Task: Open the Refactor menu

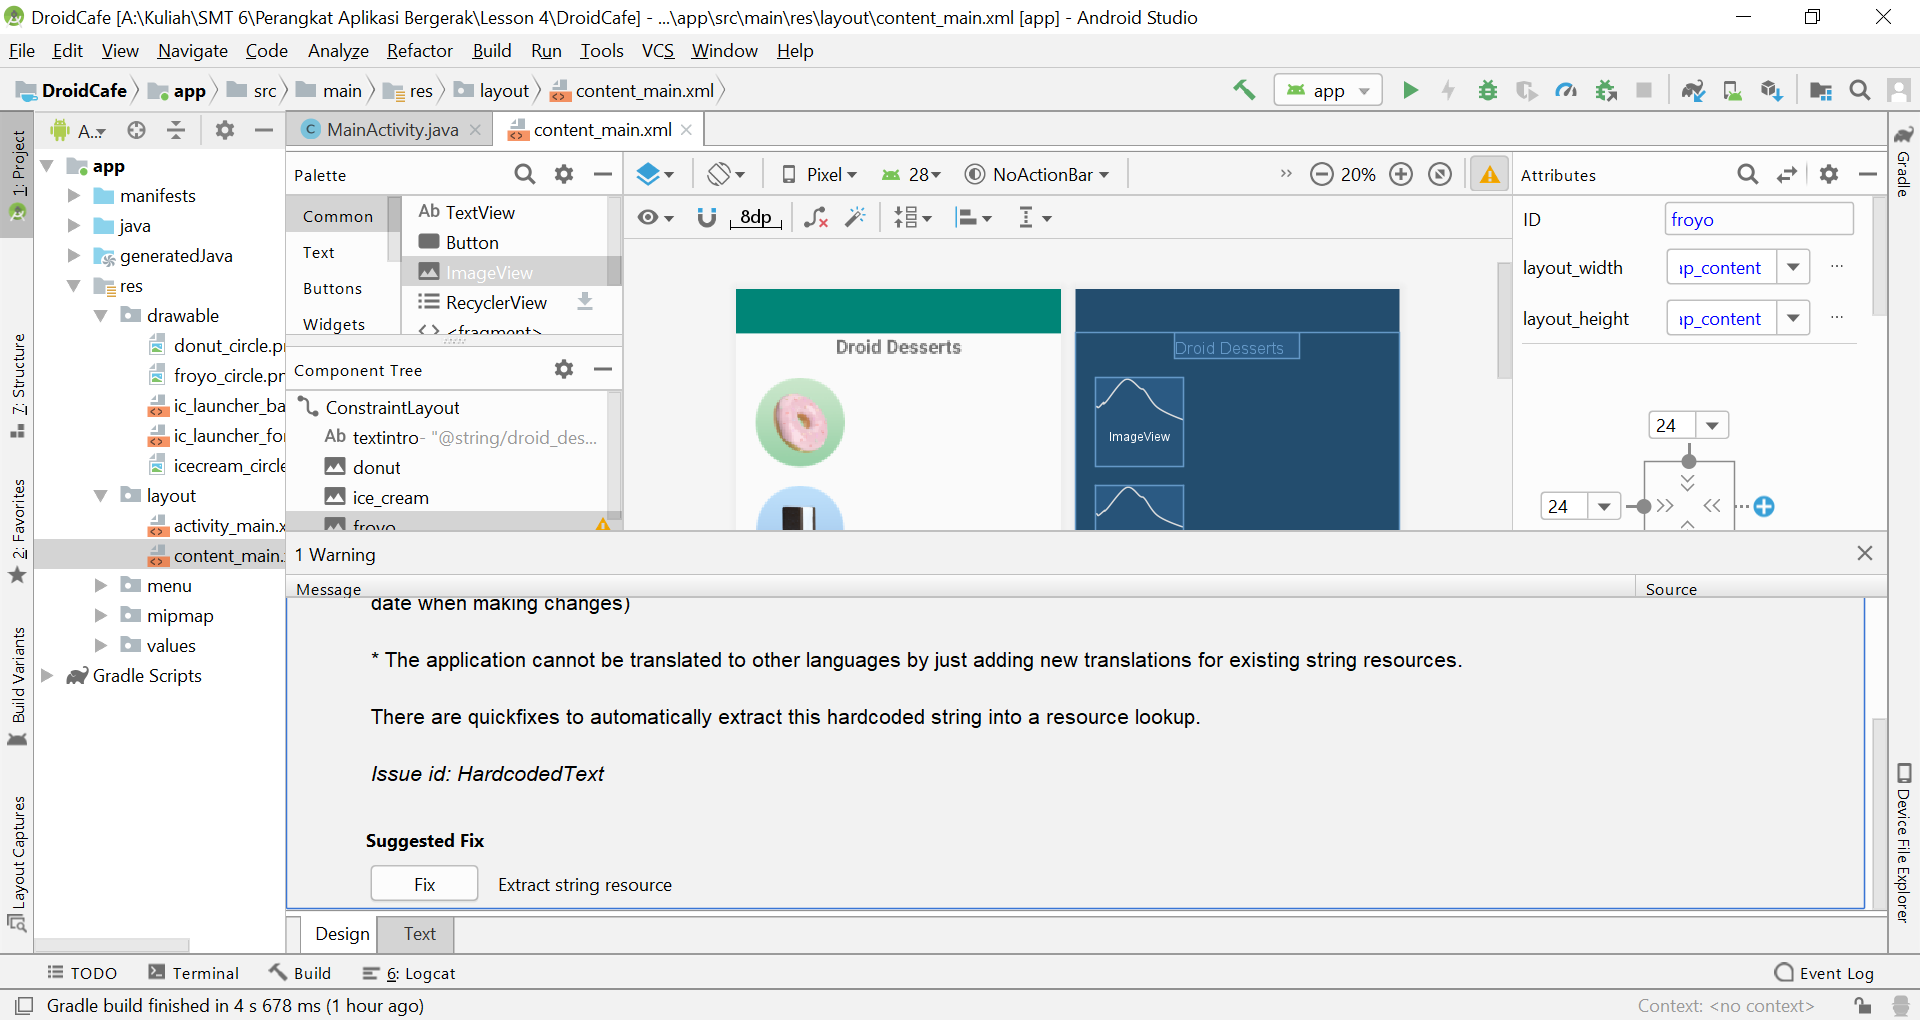Action: point(419,51)
